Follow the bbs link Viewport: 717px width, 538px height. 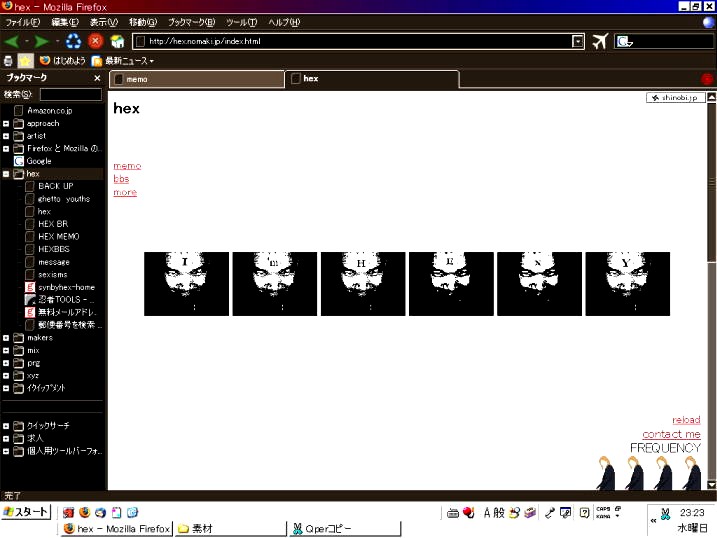pos(121,179)
